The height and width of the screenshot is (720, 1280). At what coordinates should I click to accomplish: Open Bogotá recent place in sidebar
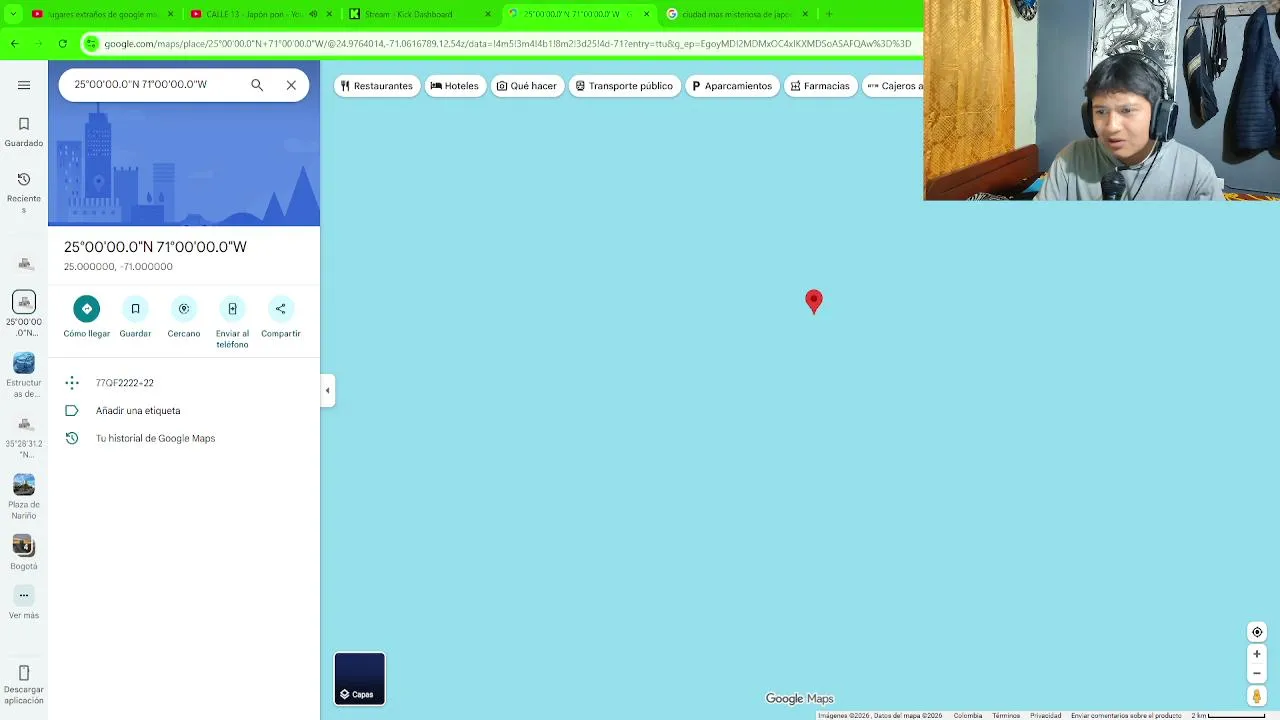[24, 553]
